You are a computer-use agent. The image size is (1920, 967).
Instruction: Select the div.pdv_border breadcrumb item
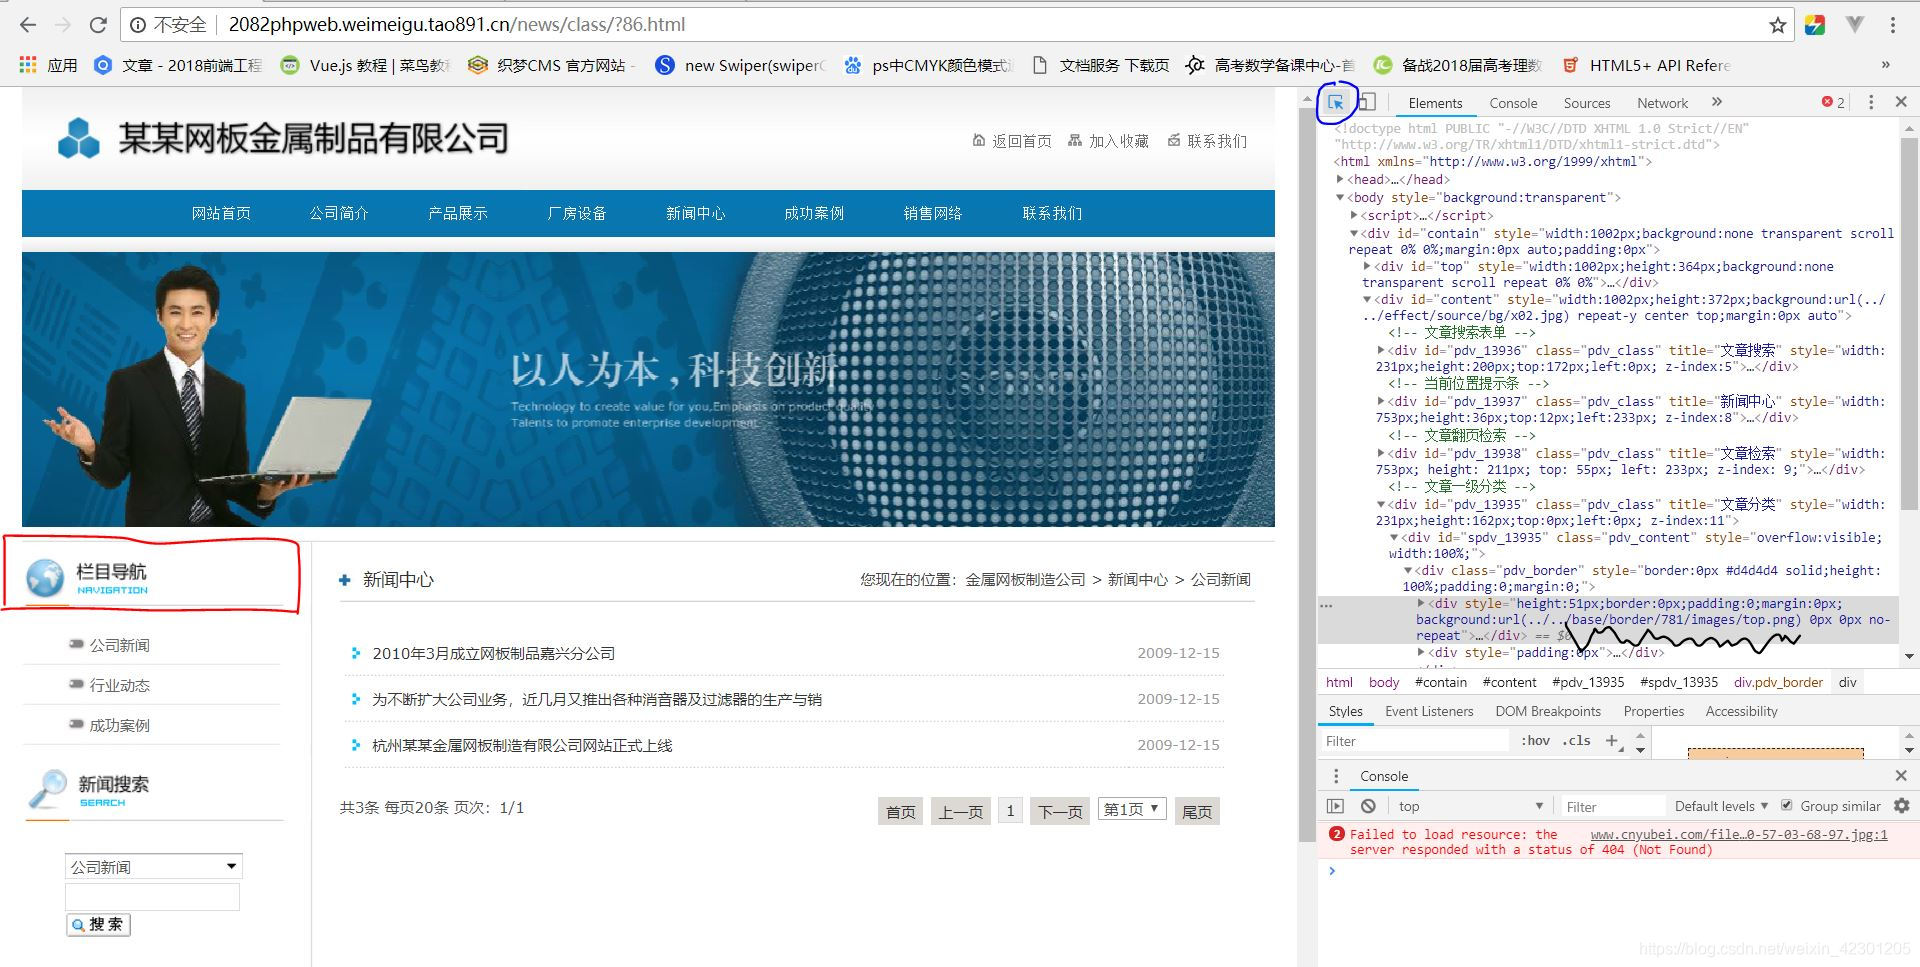tap(1778, 682)
